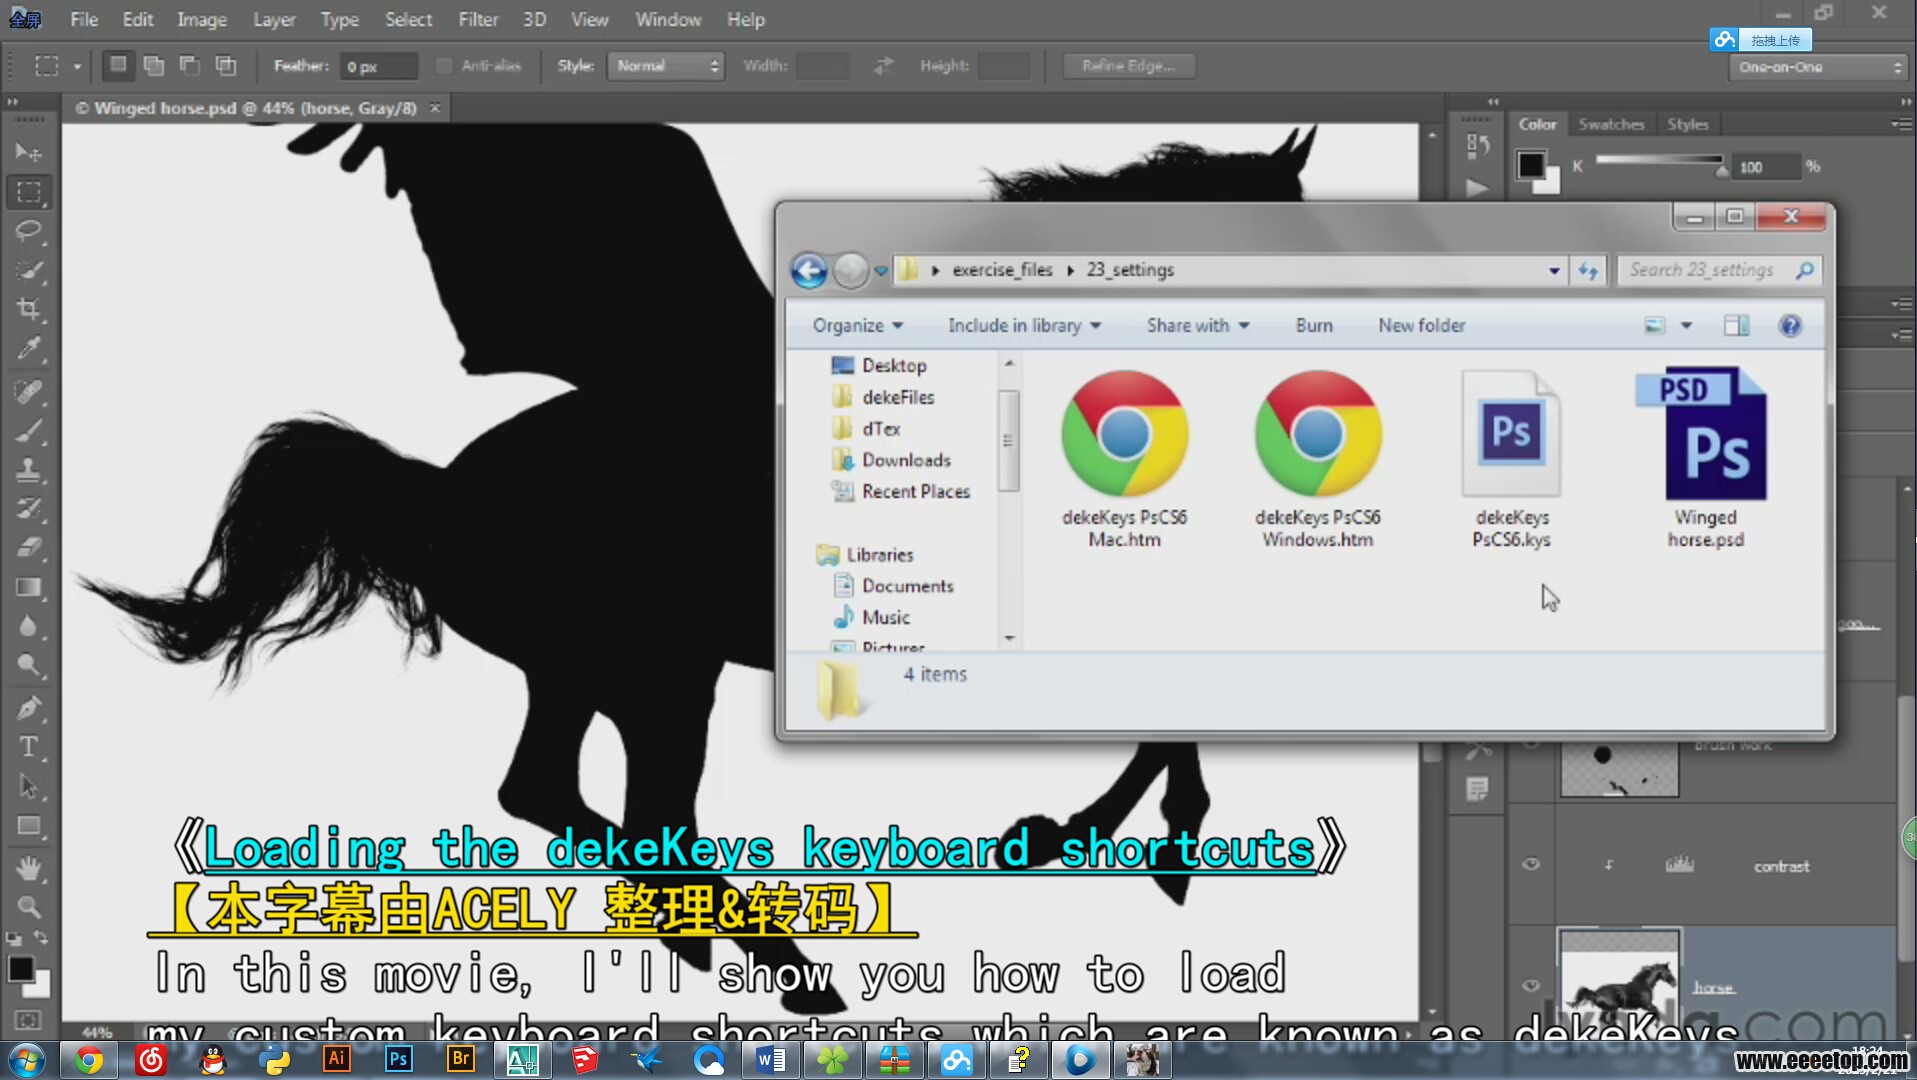1917x1080 pixels.
Task: Open the tool preset picker arrow
Action: (77, 67)
